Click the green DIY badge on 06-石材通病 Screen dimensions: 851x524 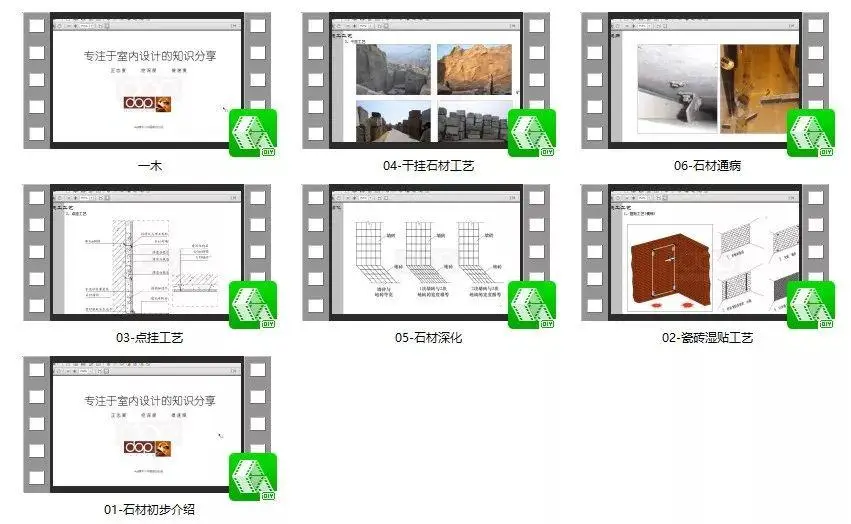(810, 133)
